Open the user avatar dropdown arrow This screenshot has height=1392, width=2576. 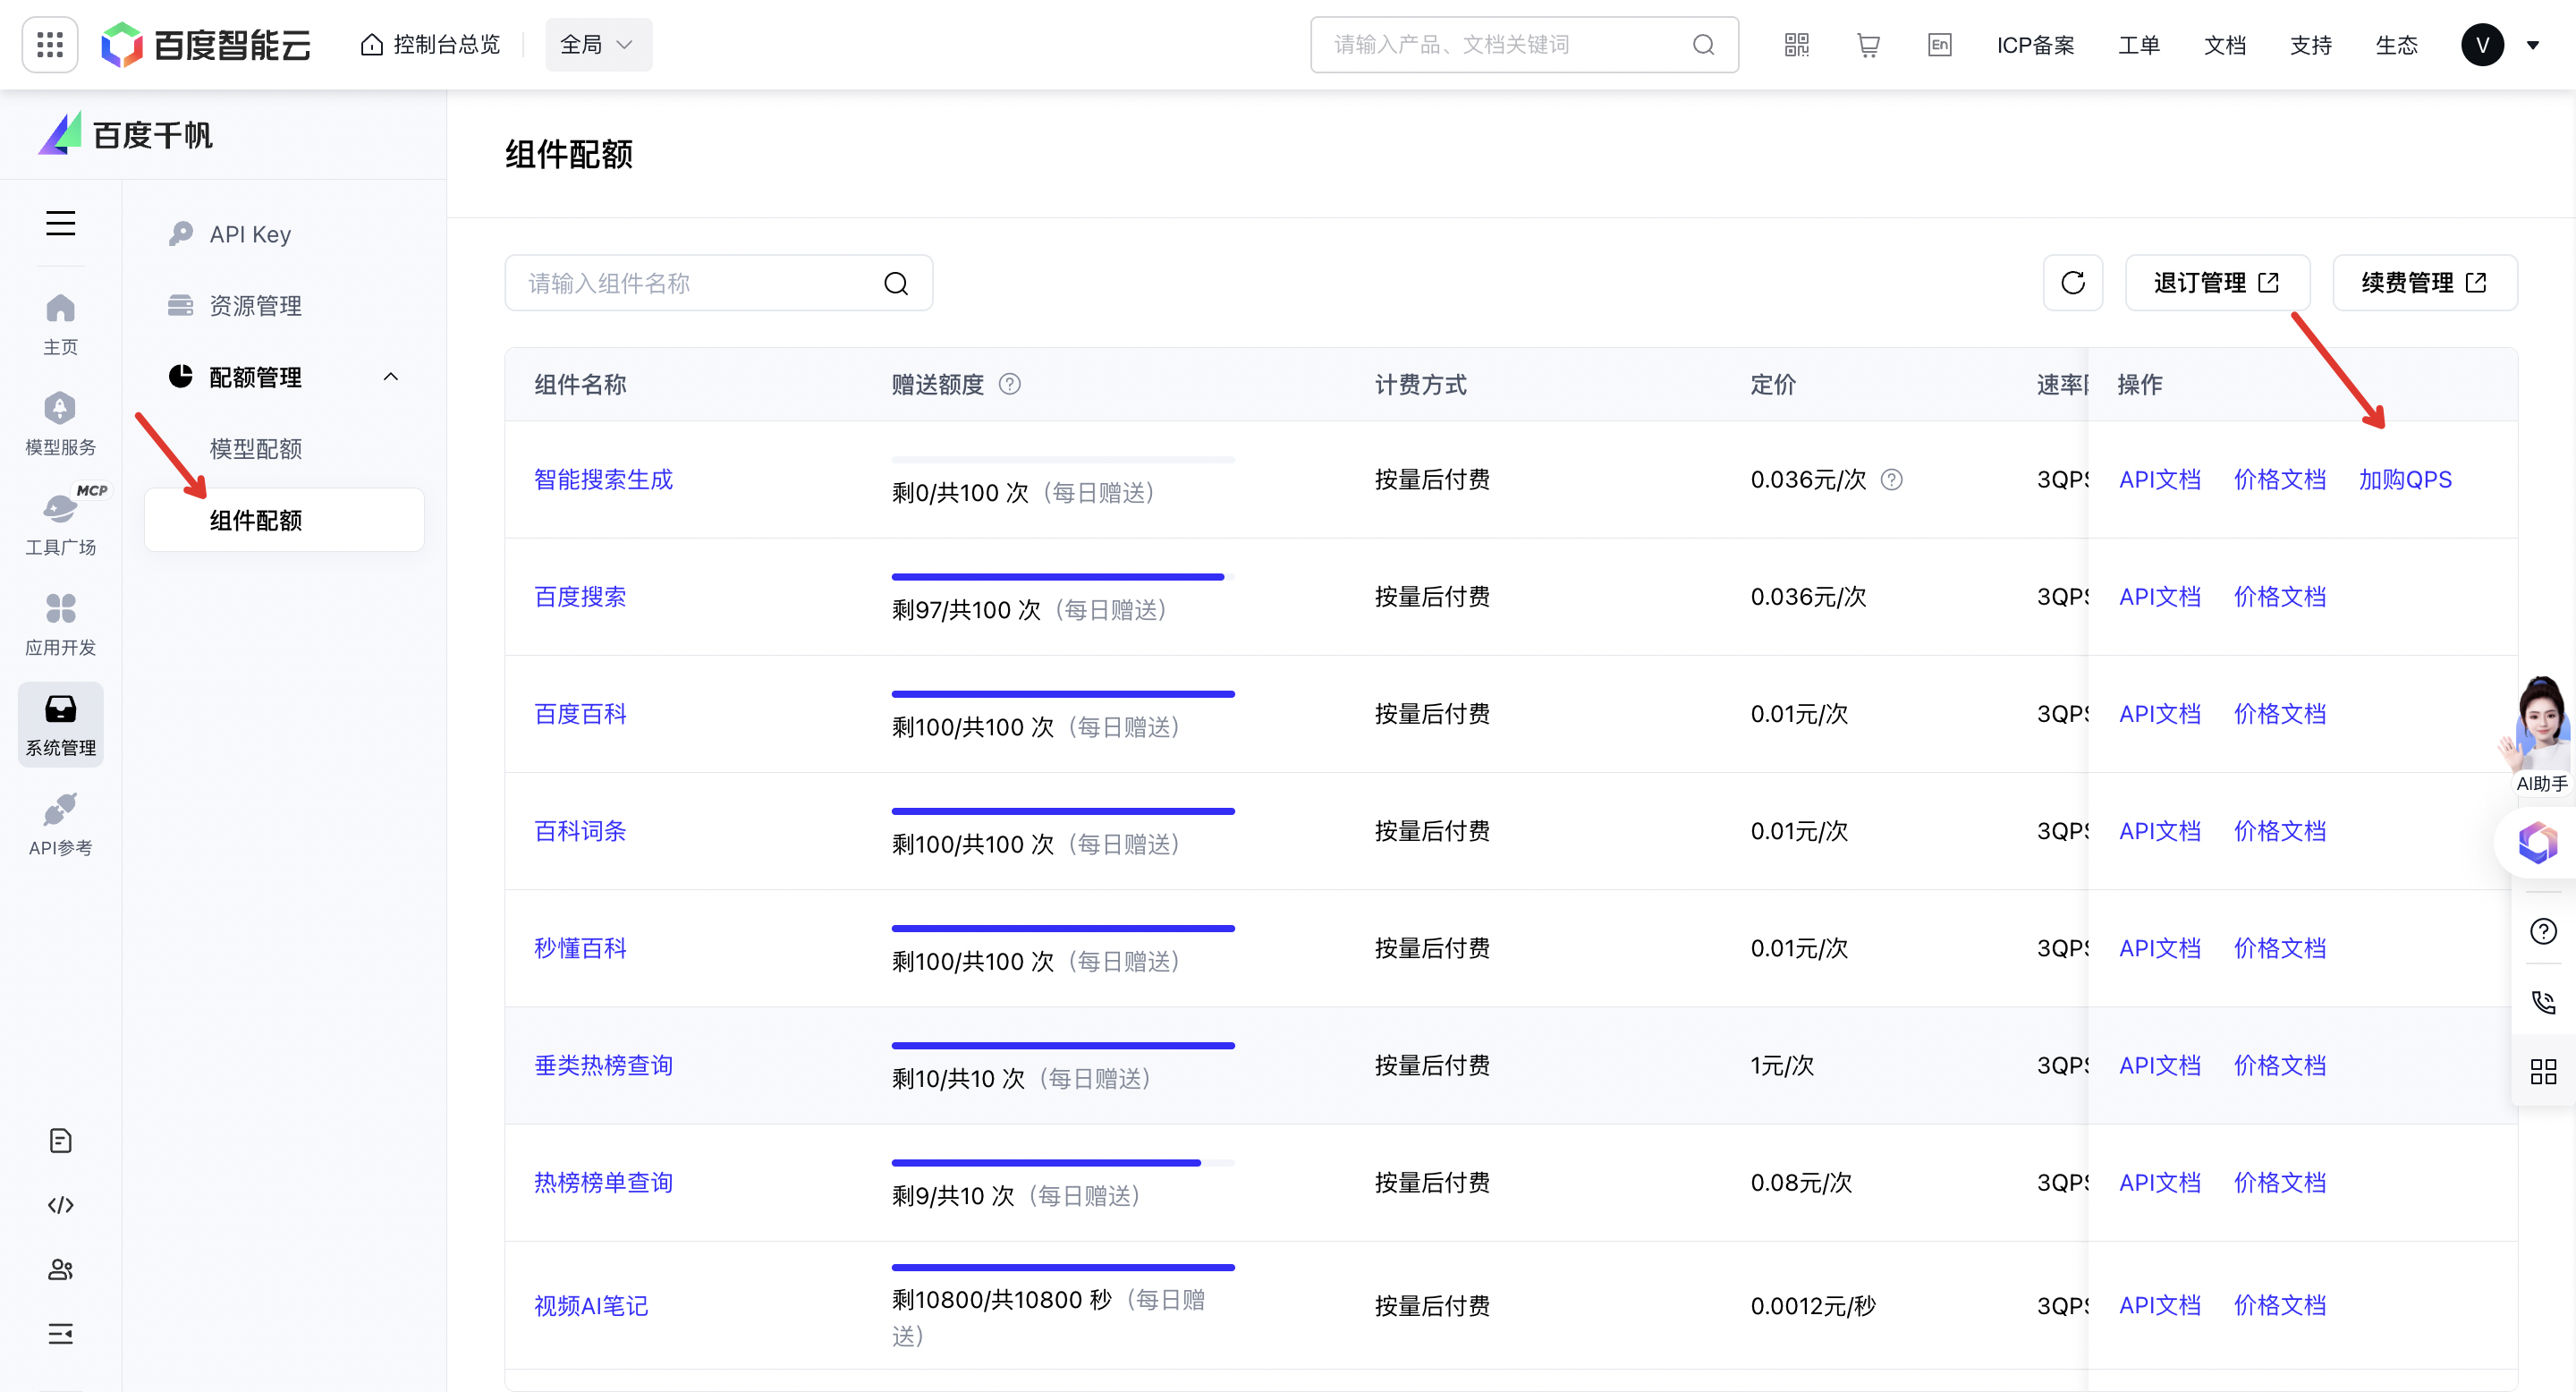[2533, 45]
